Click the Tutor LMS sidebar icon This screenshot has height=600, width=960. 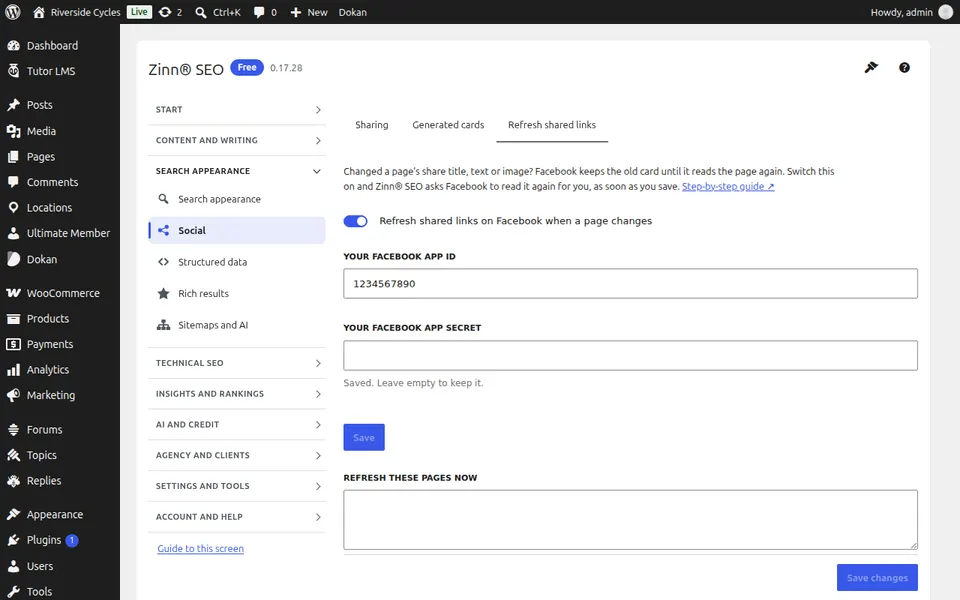pyautogui.click(x=13, y=71)
